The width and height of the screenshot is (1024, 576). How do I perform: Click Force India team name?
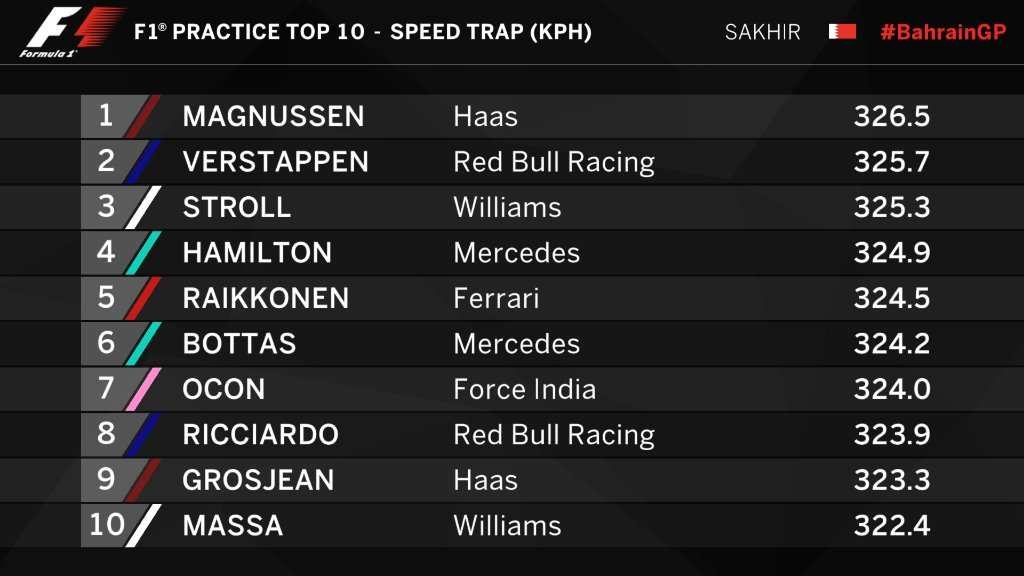tap(524, 389)
